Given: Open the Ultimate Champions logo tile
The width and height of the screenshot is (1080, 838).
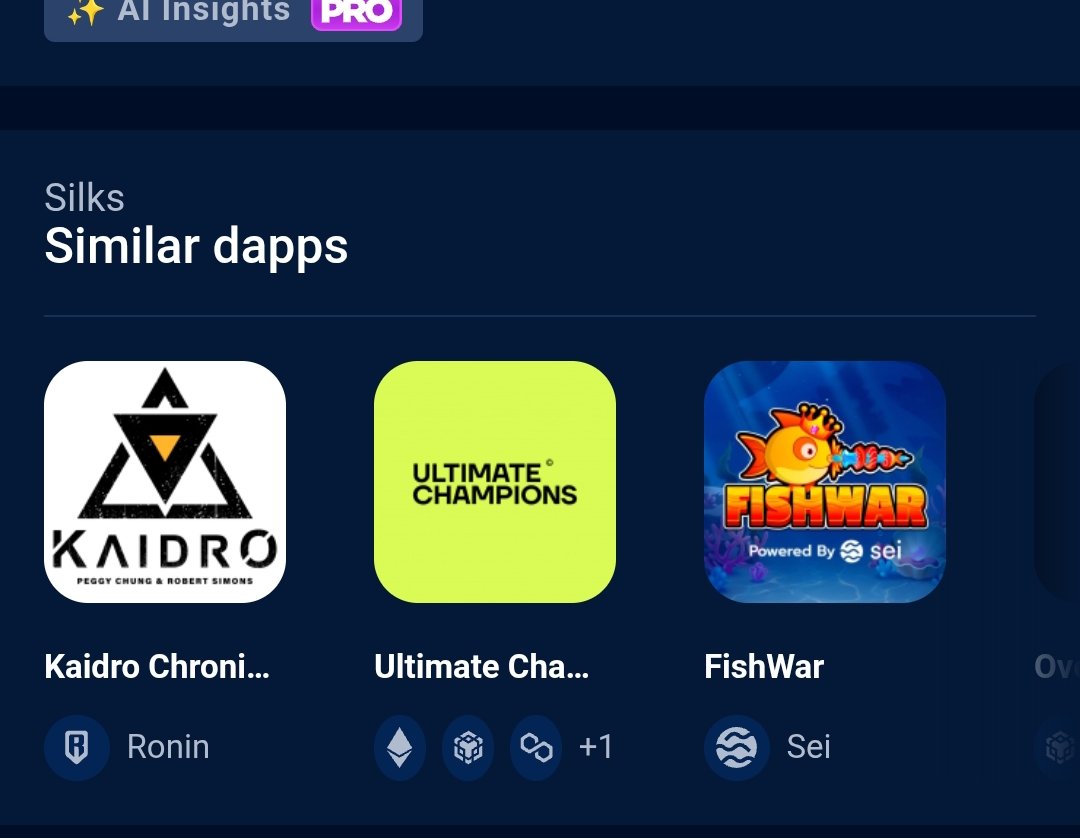Looking at the screenshot, I should click(x=495, y=482).
